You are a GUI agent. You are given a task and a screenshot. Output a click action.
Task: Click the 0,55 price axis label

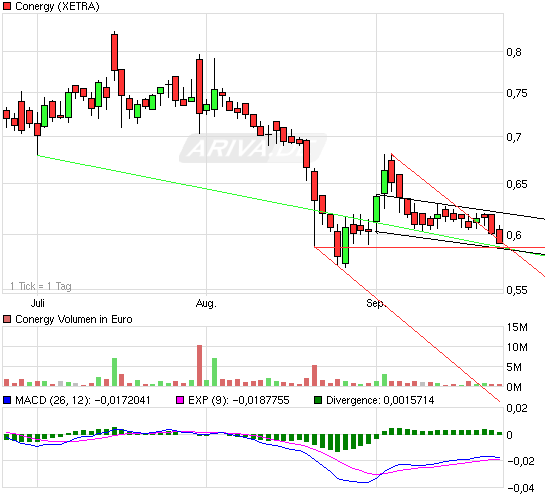[x=516, y=290]
